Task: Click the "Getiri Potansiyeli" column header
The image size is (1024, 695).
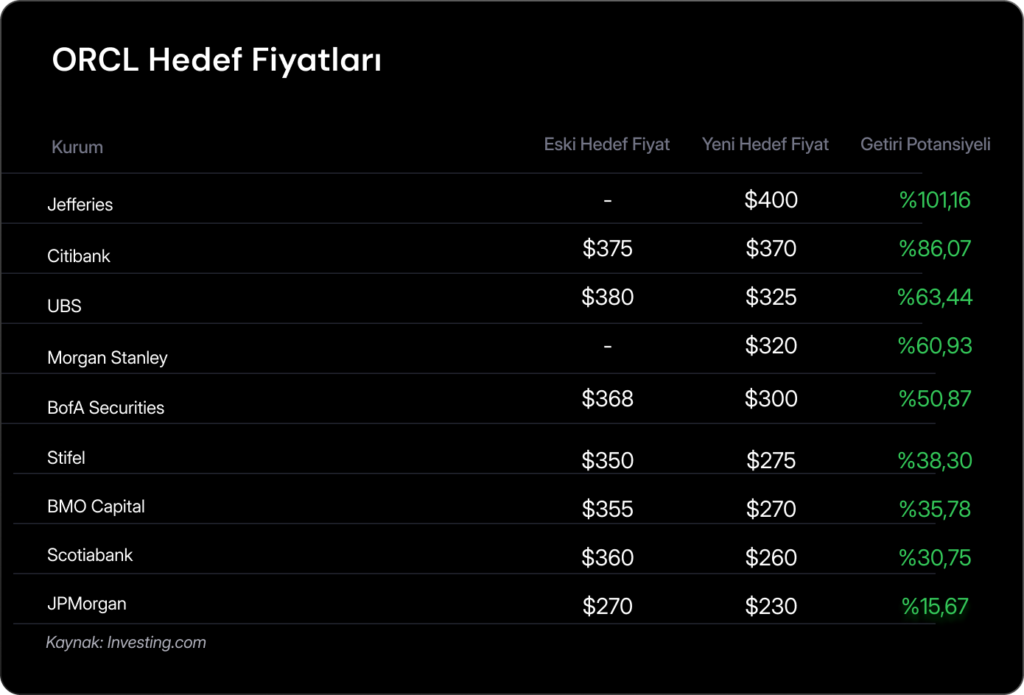Action: click(x=925, y=144)
